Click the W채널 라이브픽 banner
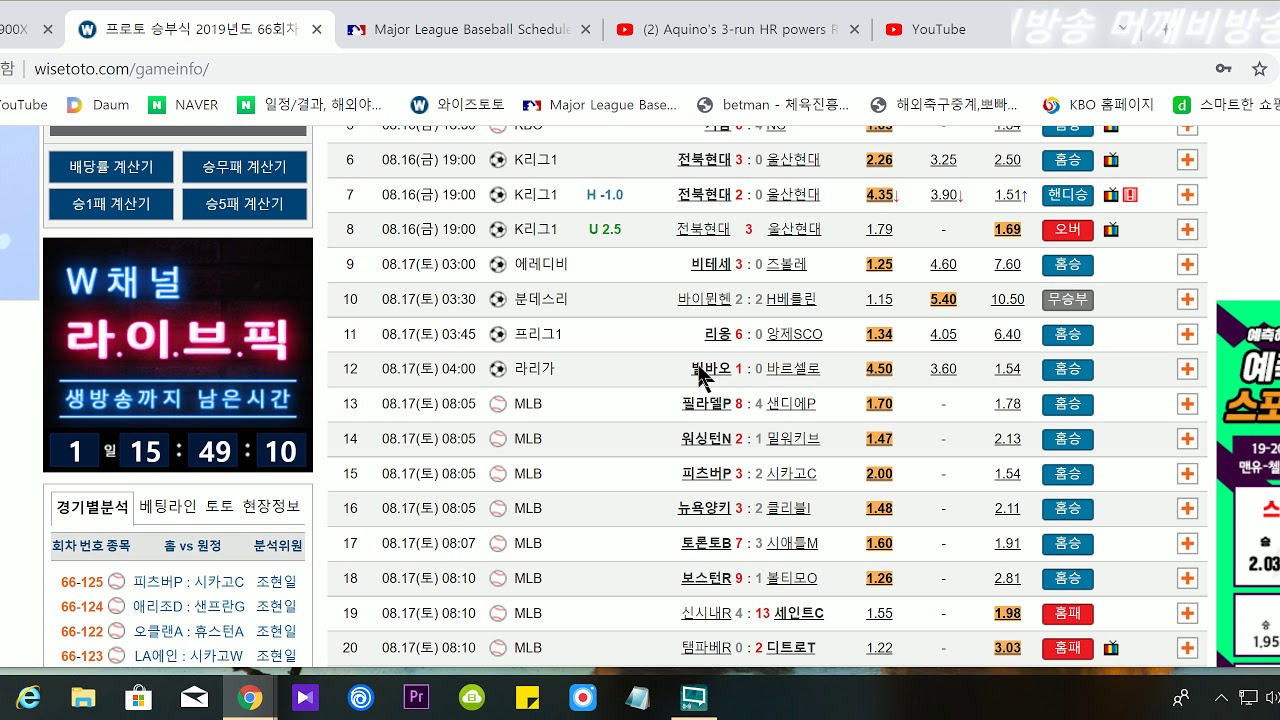This screenshot has height=720, width=1280. tap(178, 355)
